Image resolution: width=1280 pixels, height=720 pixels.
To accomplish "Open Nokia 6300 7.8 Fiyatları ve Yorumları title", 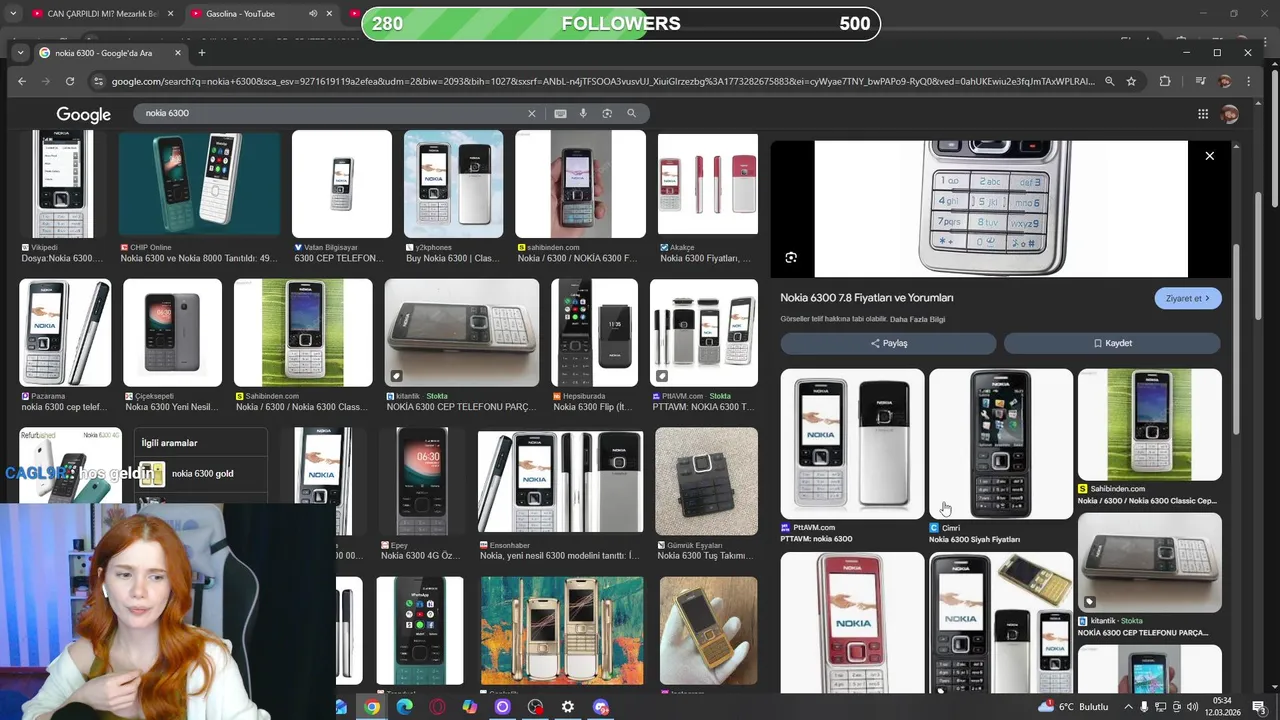I will coord(867,298).
